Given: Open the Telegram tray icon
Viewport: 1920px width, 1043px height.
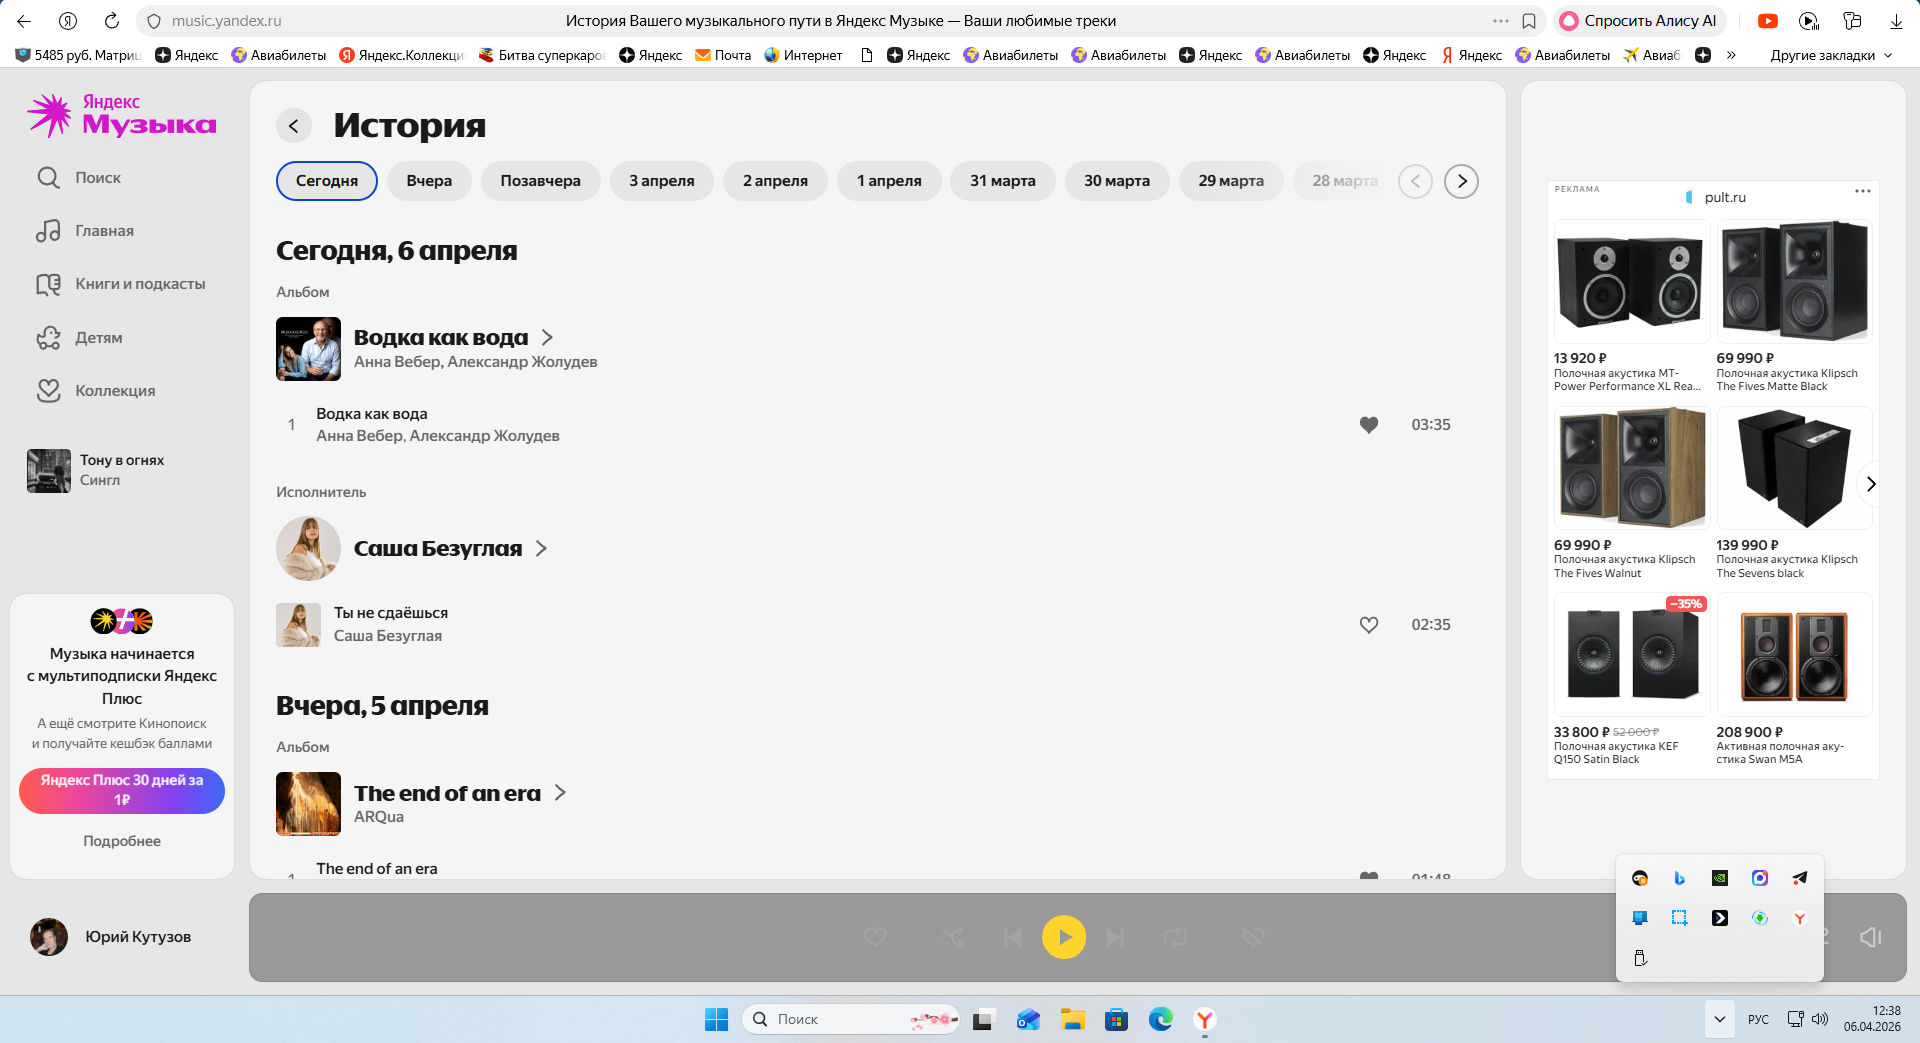Looking at the screenshot, I should coord(1800,878).
